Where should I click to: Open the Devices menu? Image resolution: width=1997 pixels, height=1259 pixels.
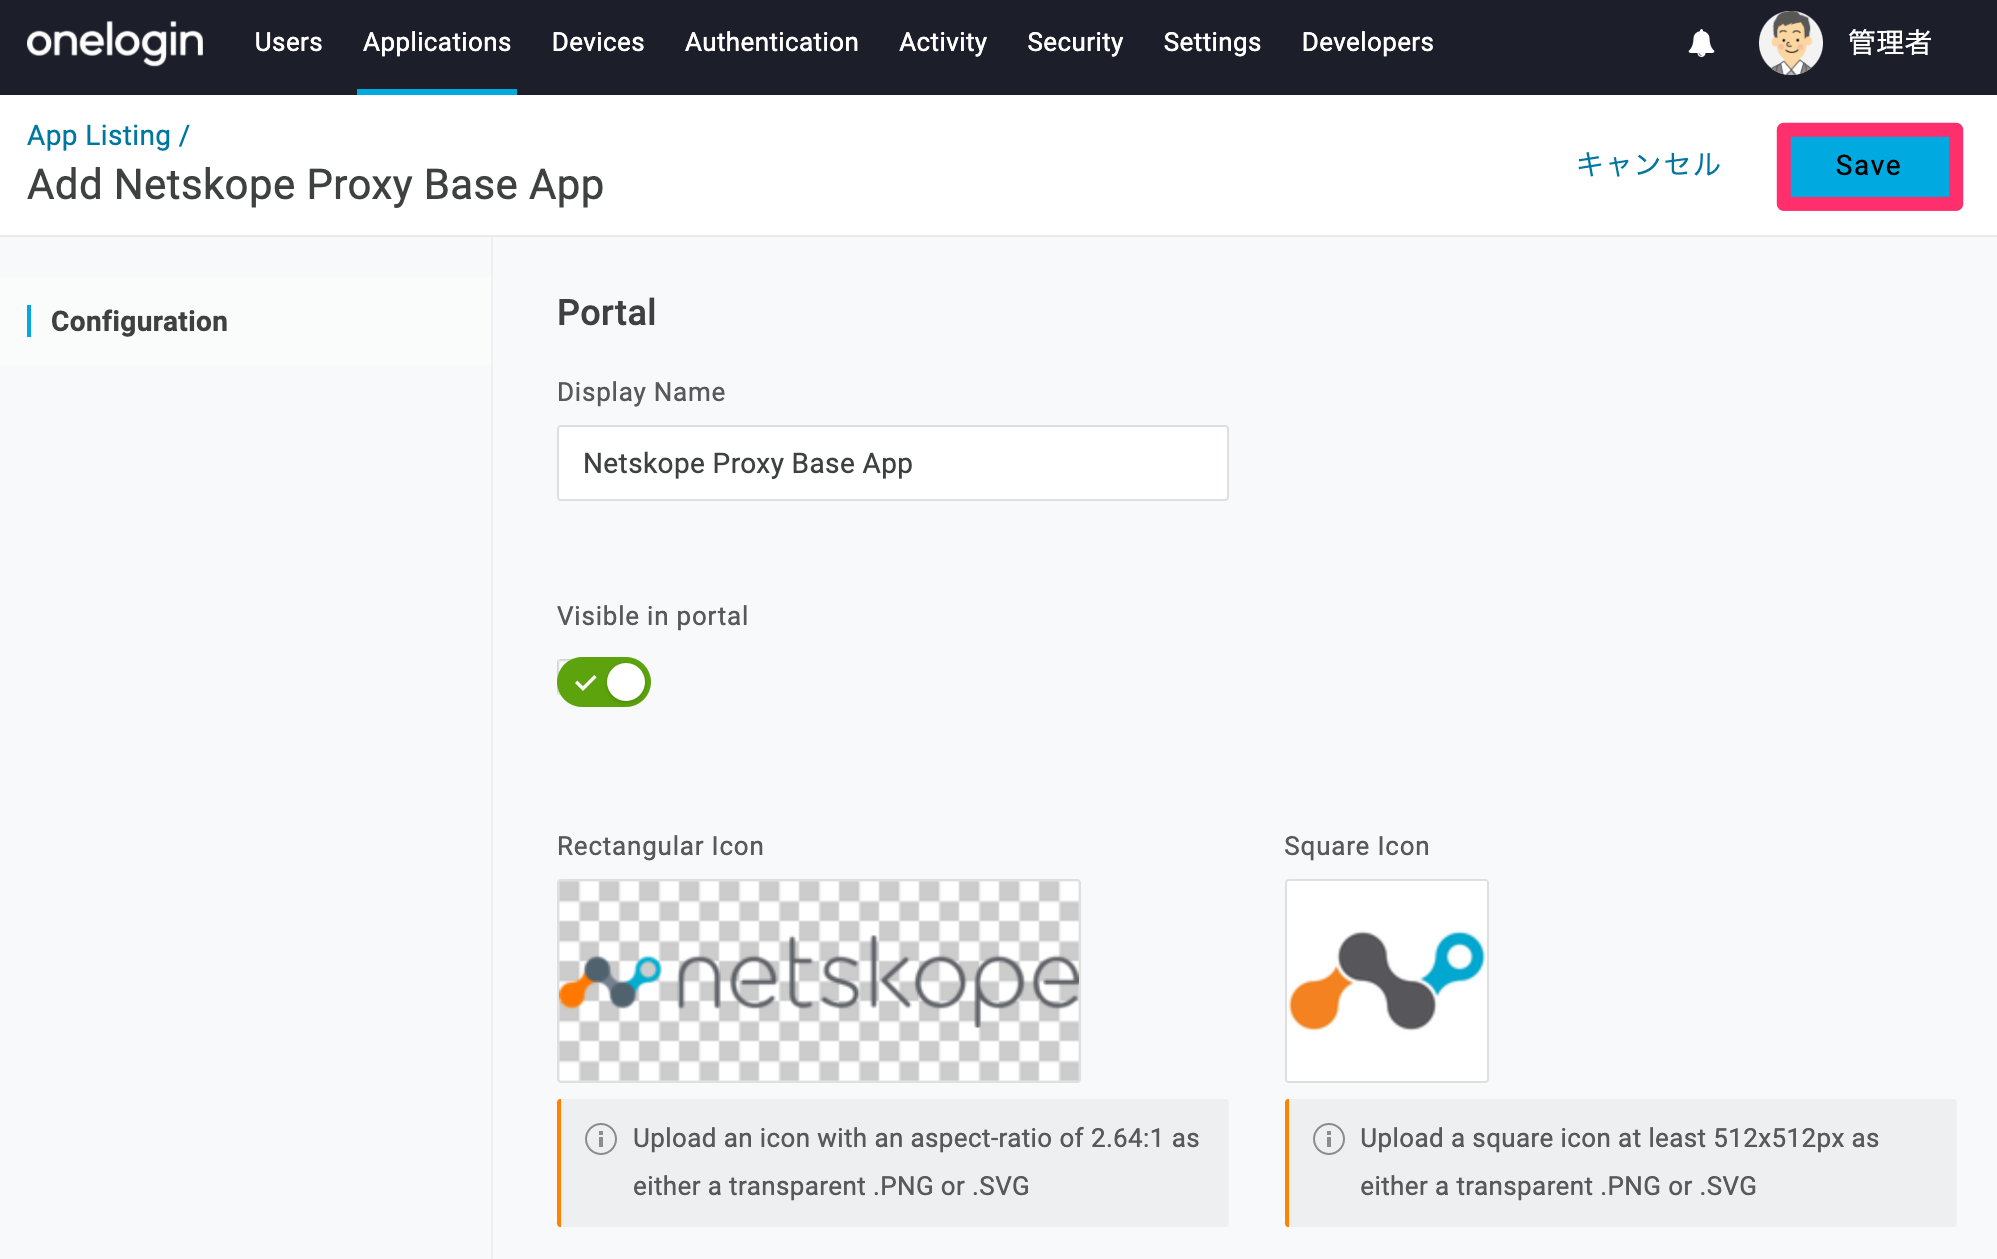pos(598,43)
